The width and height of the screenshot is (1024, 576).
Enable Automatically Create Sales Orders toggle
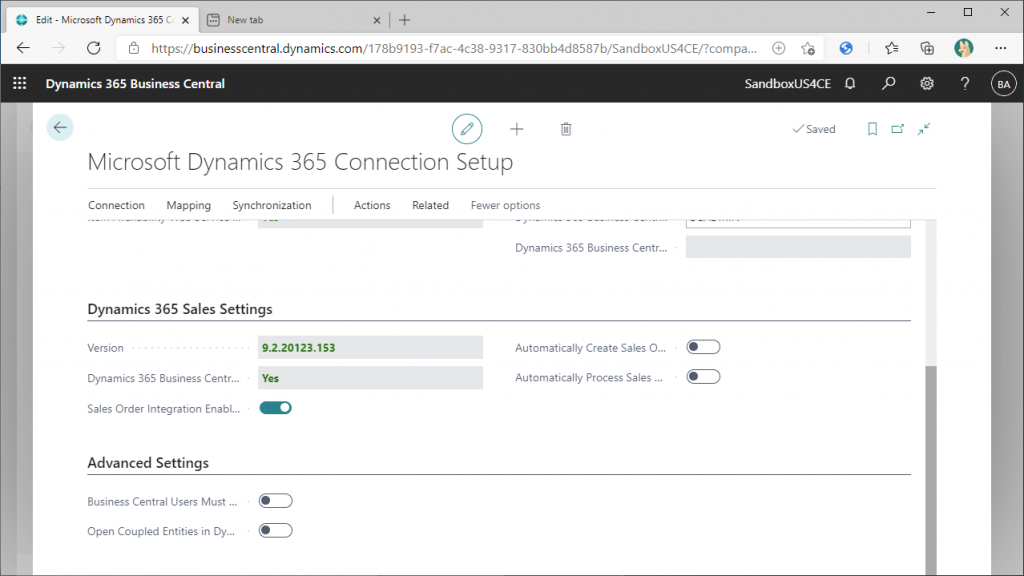pos(703,347)
